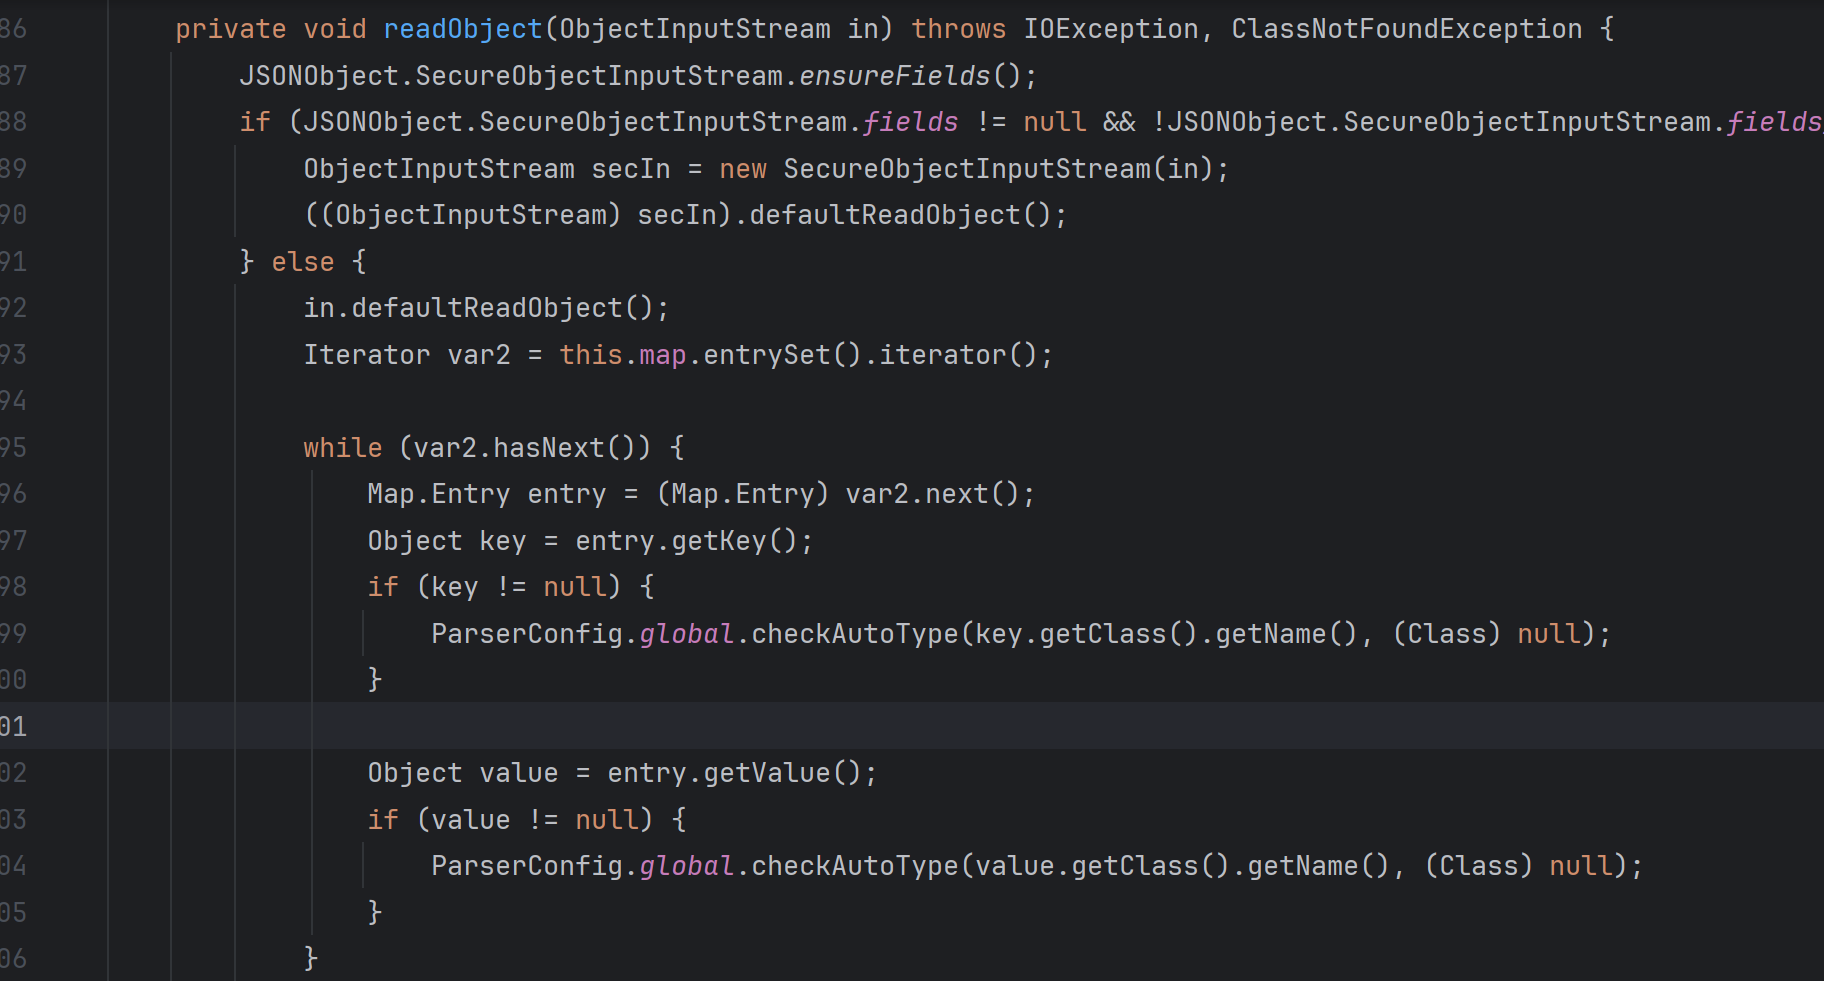Click the secIn variable declaration
This screenshot has height=981, width=1824.
630,169
